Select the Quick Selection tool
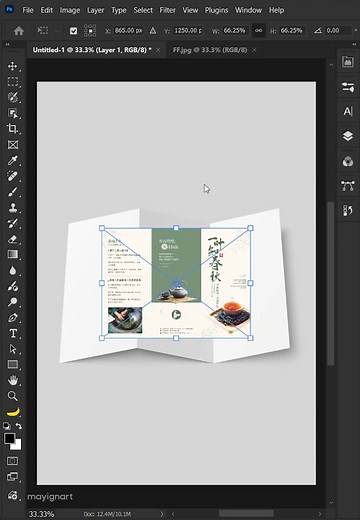Viewport: 360px width, 520px height. click(13, 97)
